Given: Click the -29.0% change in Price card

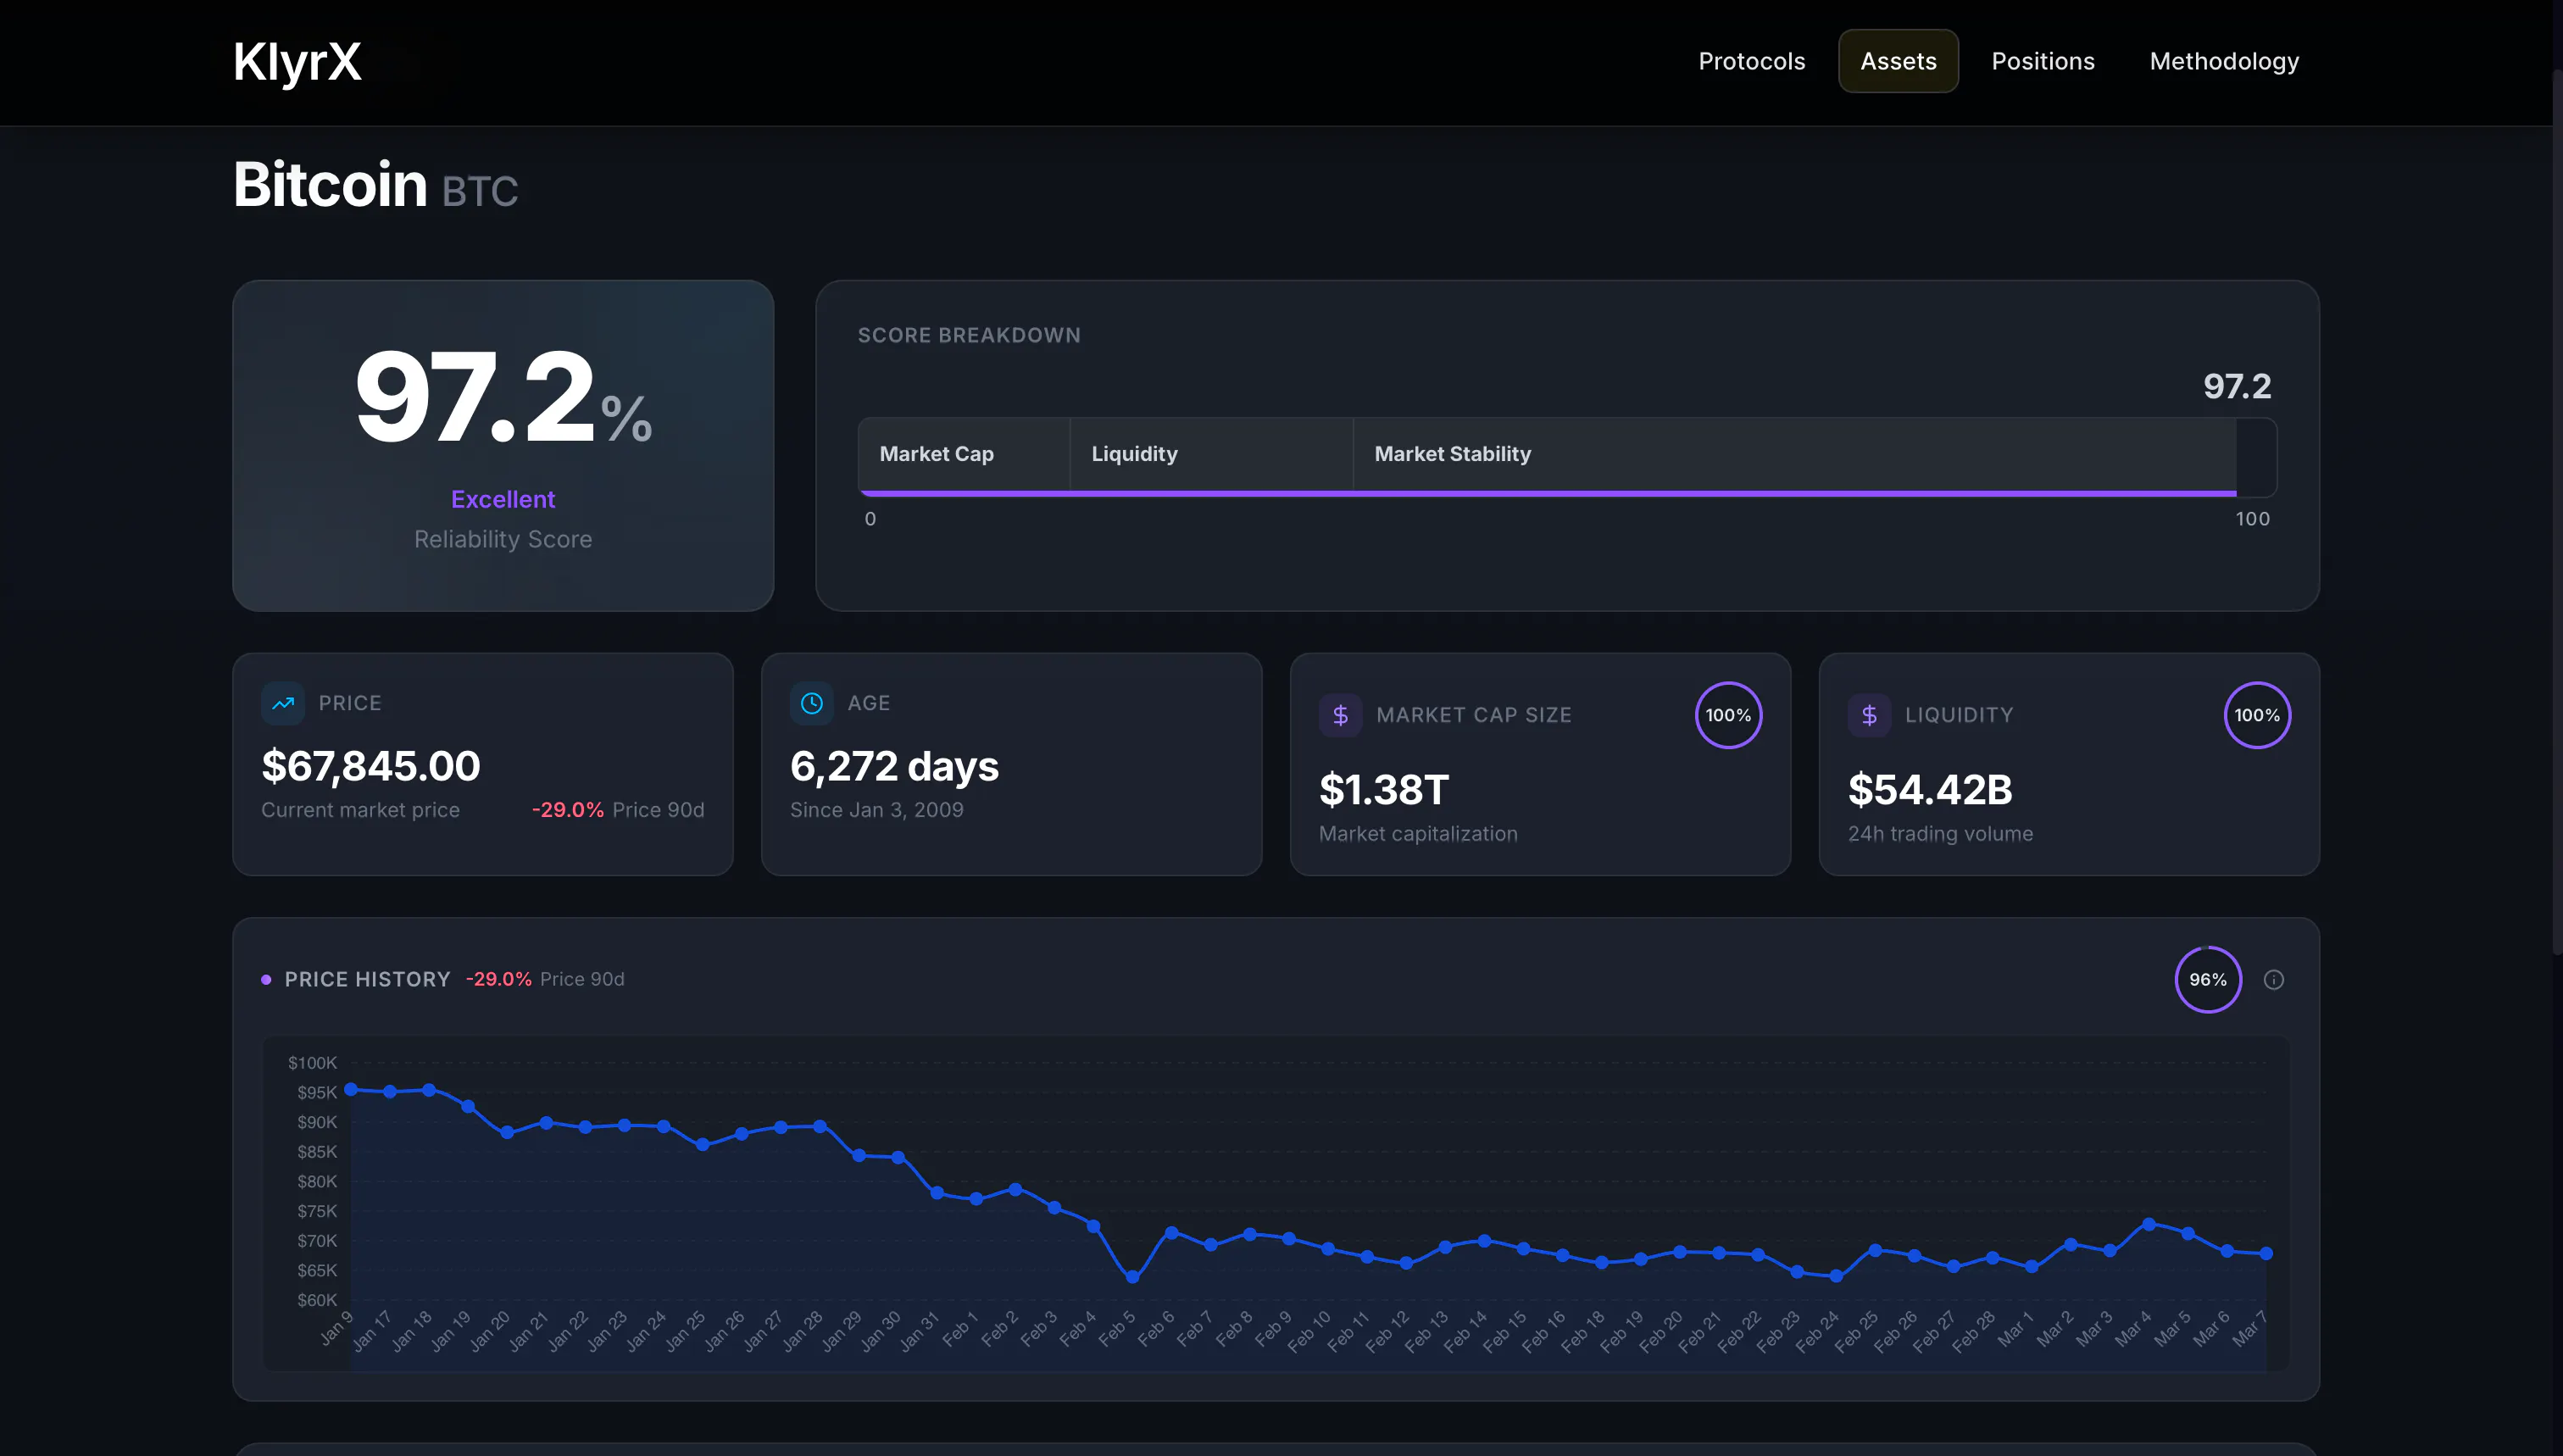Looking at the screenshot, I should (x=568, y=810).
